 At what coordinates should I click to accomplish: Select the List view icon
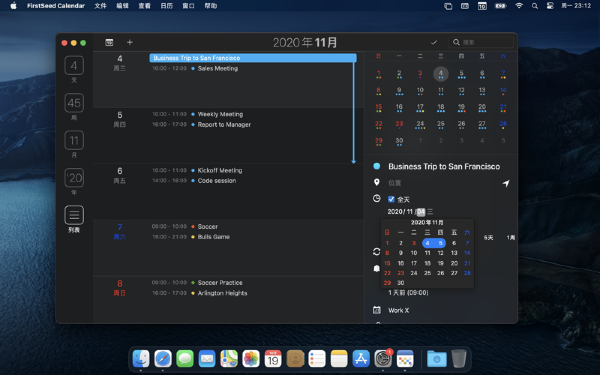click(74, 215)
